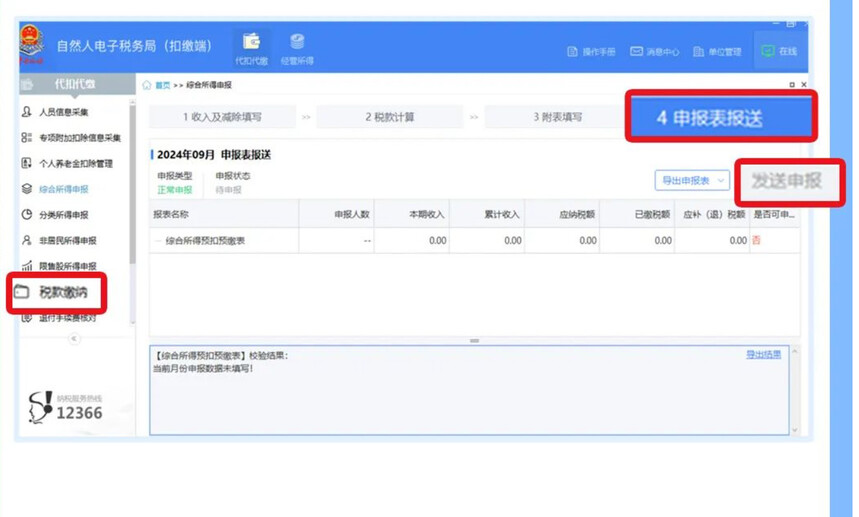Click the home icon in breadcrumb
This screenshot has width=859, height=517.
point(147,85)
